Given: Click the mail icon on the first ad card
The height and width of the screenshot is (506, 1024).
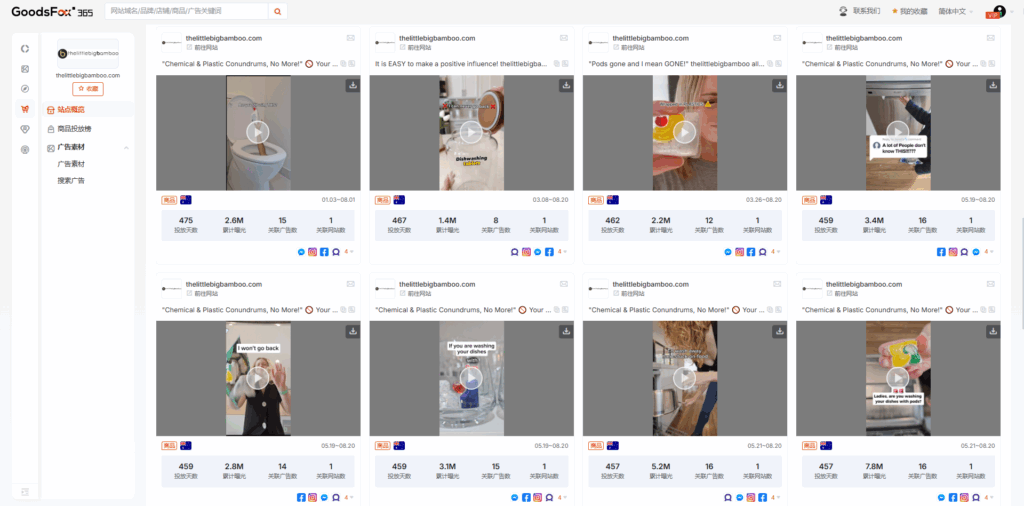Looking at the screenshot, I should pos(351,38).
